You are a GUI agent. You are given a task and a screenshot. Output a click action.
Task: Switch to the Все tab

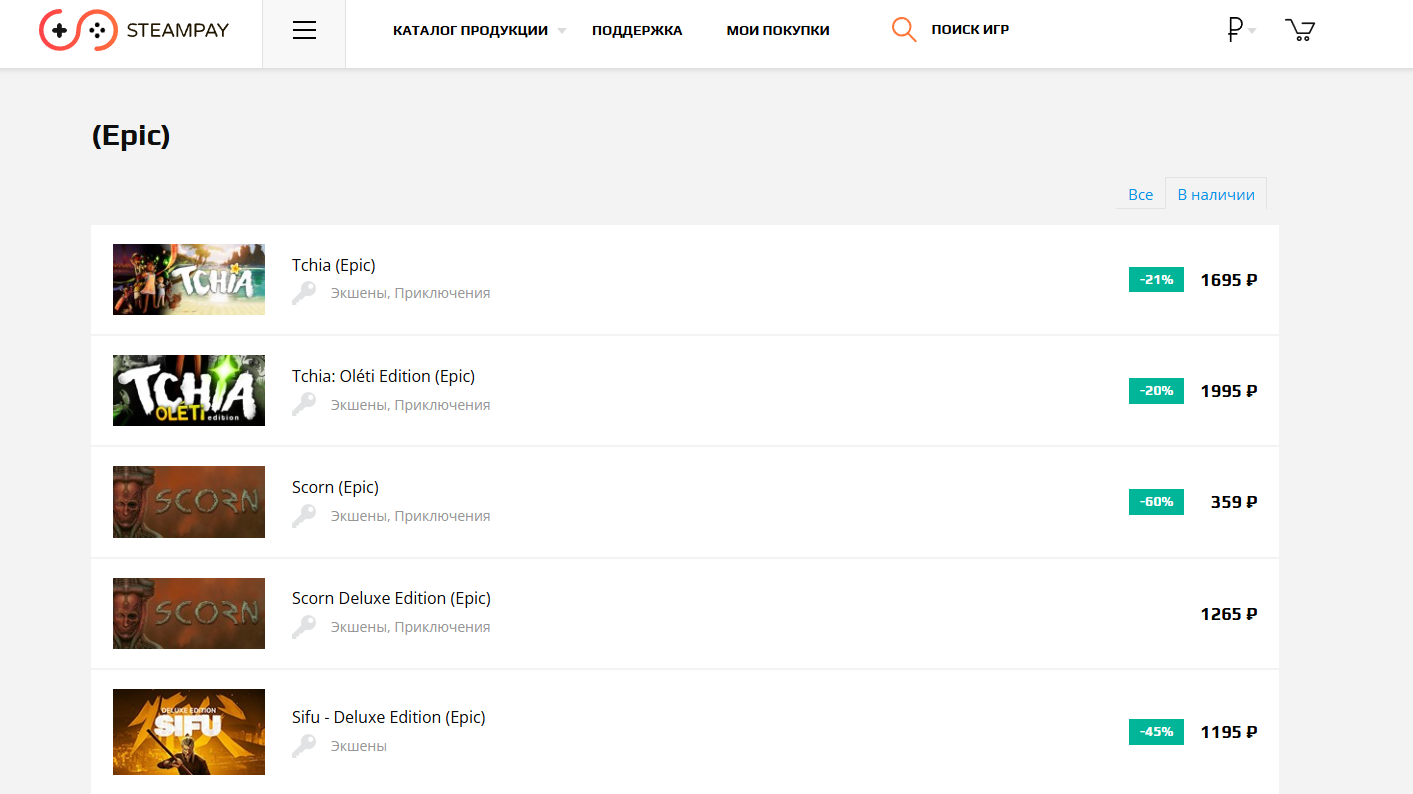tap(1140, 195)
